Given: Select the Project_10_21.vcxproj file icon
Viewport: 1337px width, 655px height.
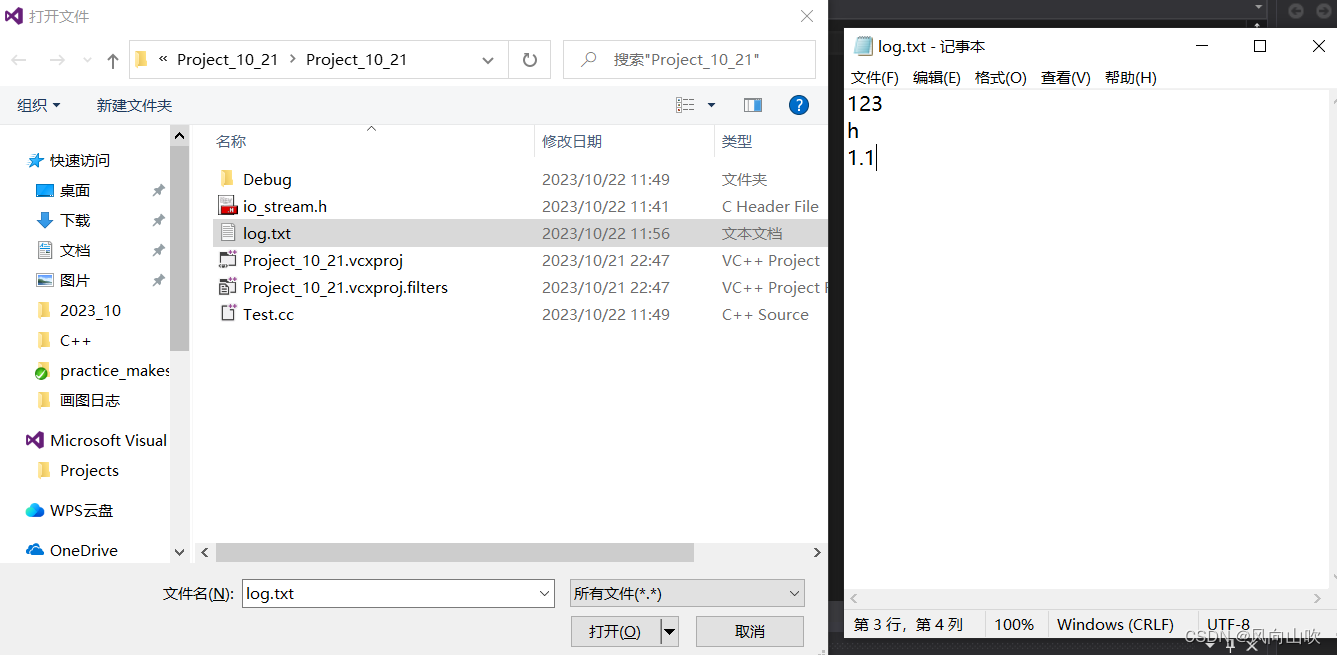Looking at the screenshot, I should (227, 260).
